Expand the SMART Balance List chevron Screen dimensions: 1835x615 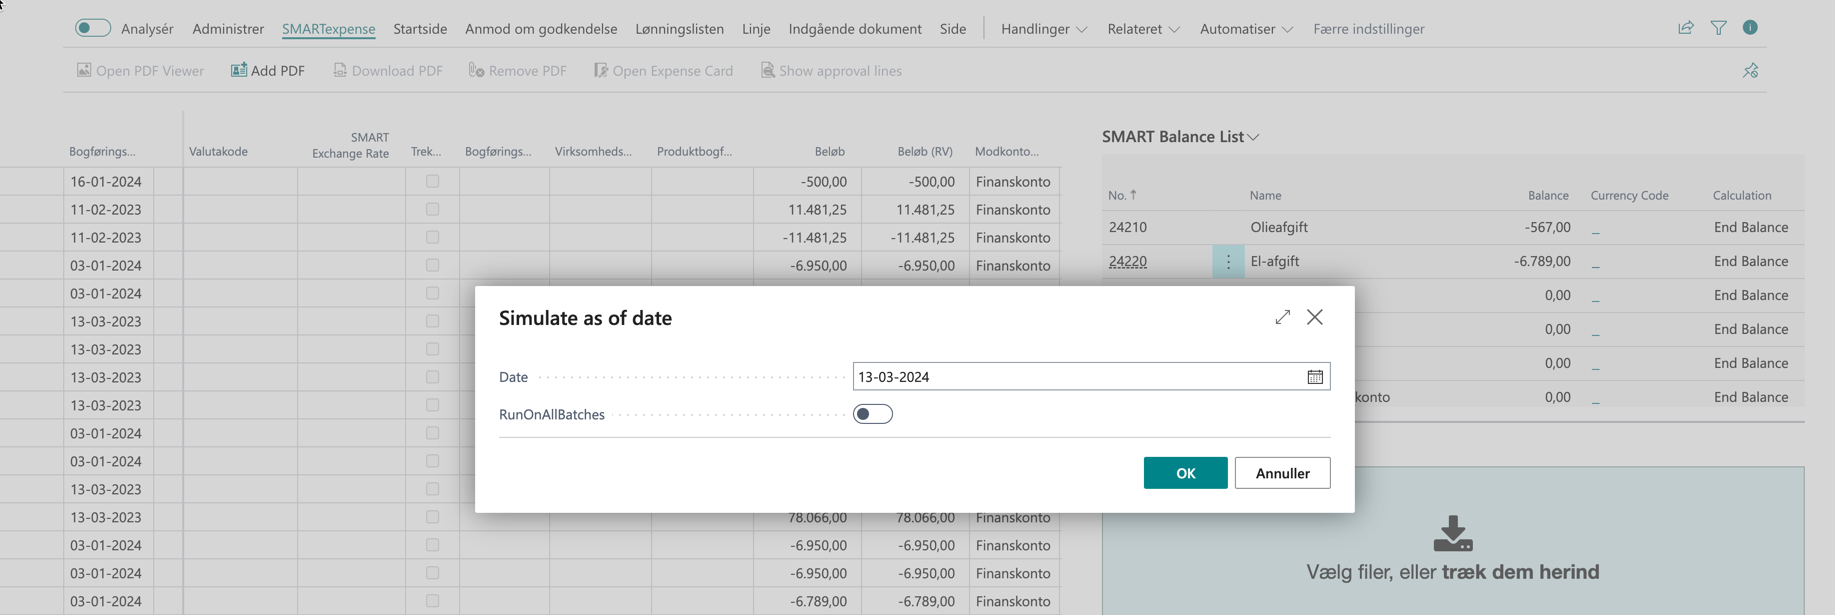coord(1253,137)
